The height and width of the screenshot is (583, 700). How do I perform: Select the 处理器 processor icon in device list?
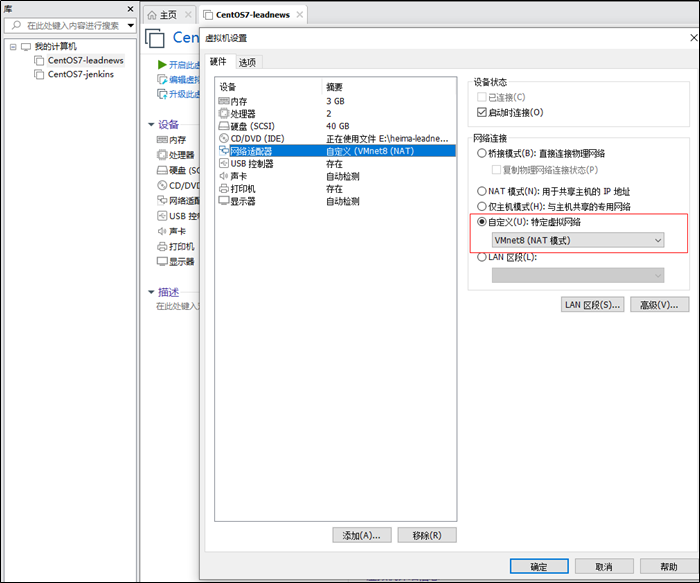tap(224, 113)
